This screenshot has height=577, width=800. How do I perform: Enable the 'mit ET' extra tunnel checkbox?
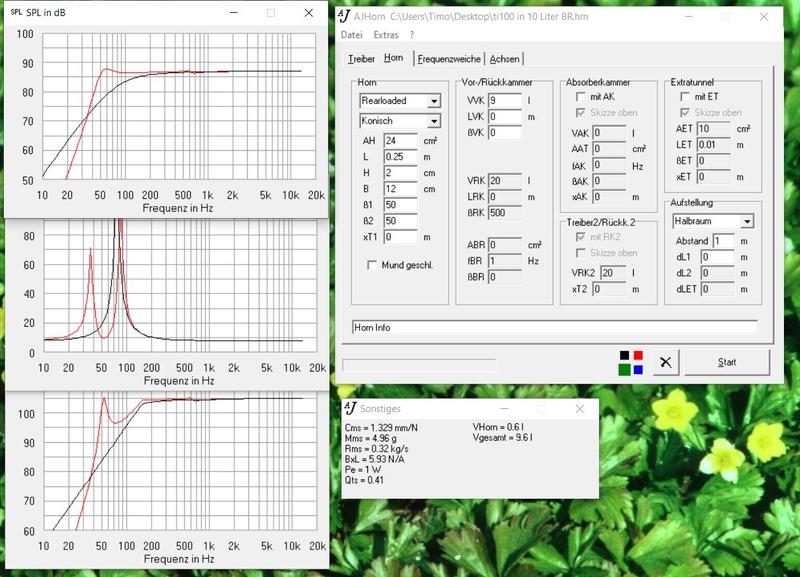click(x=685, y=97)
